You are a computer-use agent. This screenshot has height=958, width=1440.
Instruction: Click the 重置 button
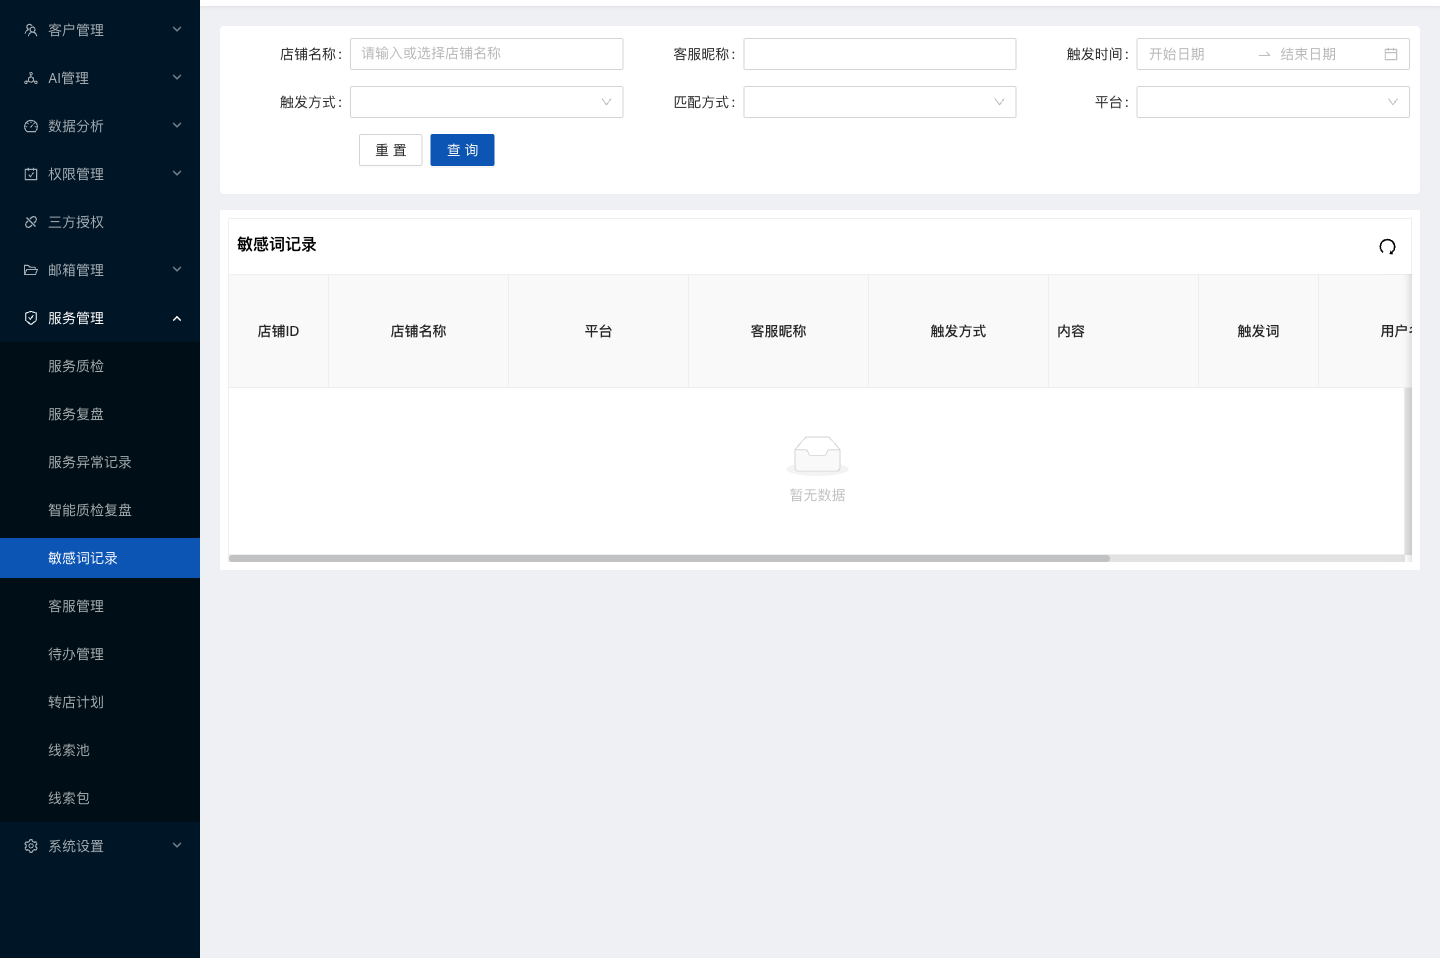pos(391,150)
